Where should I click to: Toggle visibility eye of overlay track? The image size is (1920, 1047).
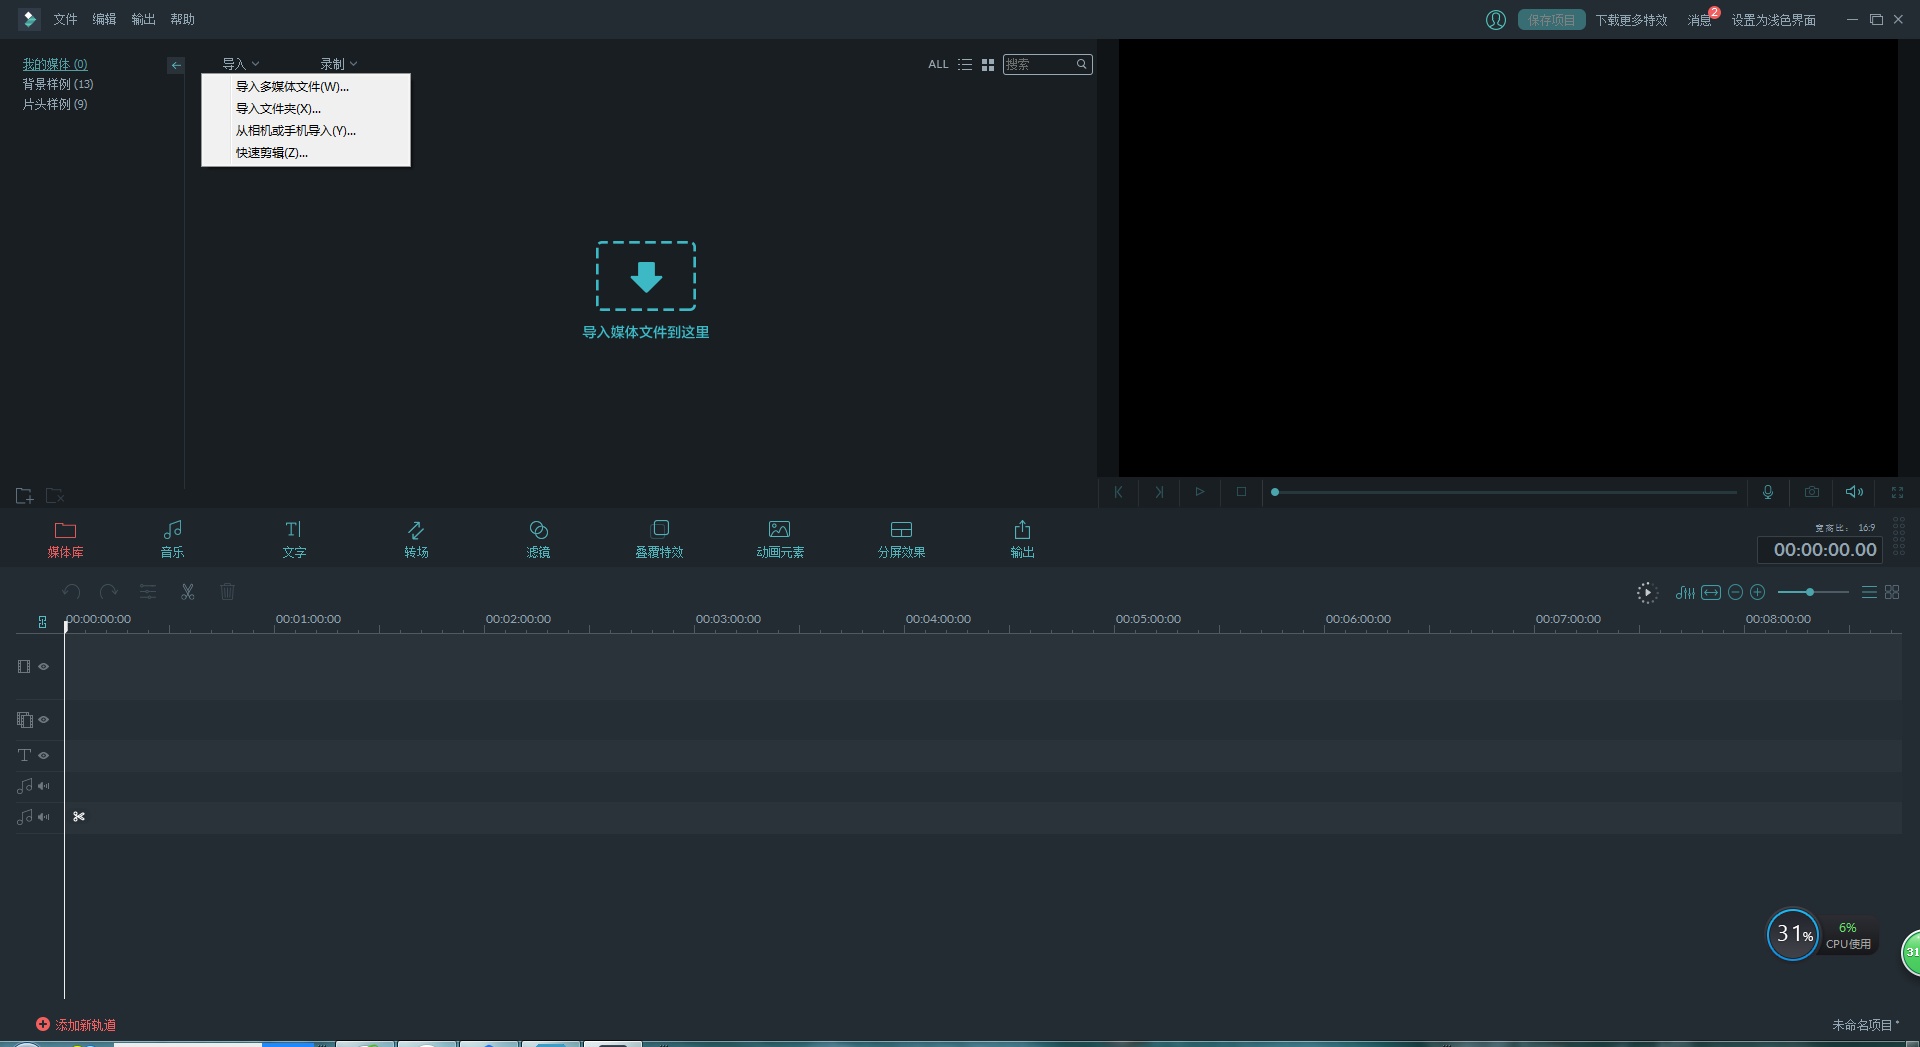44,719
